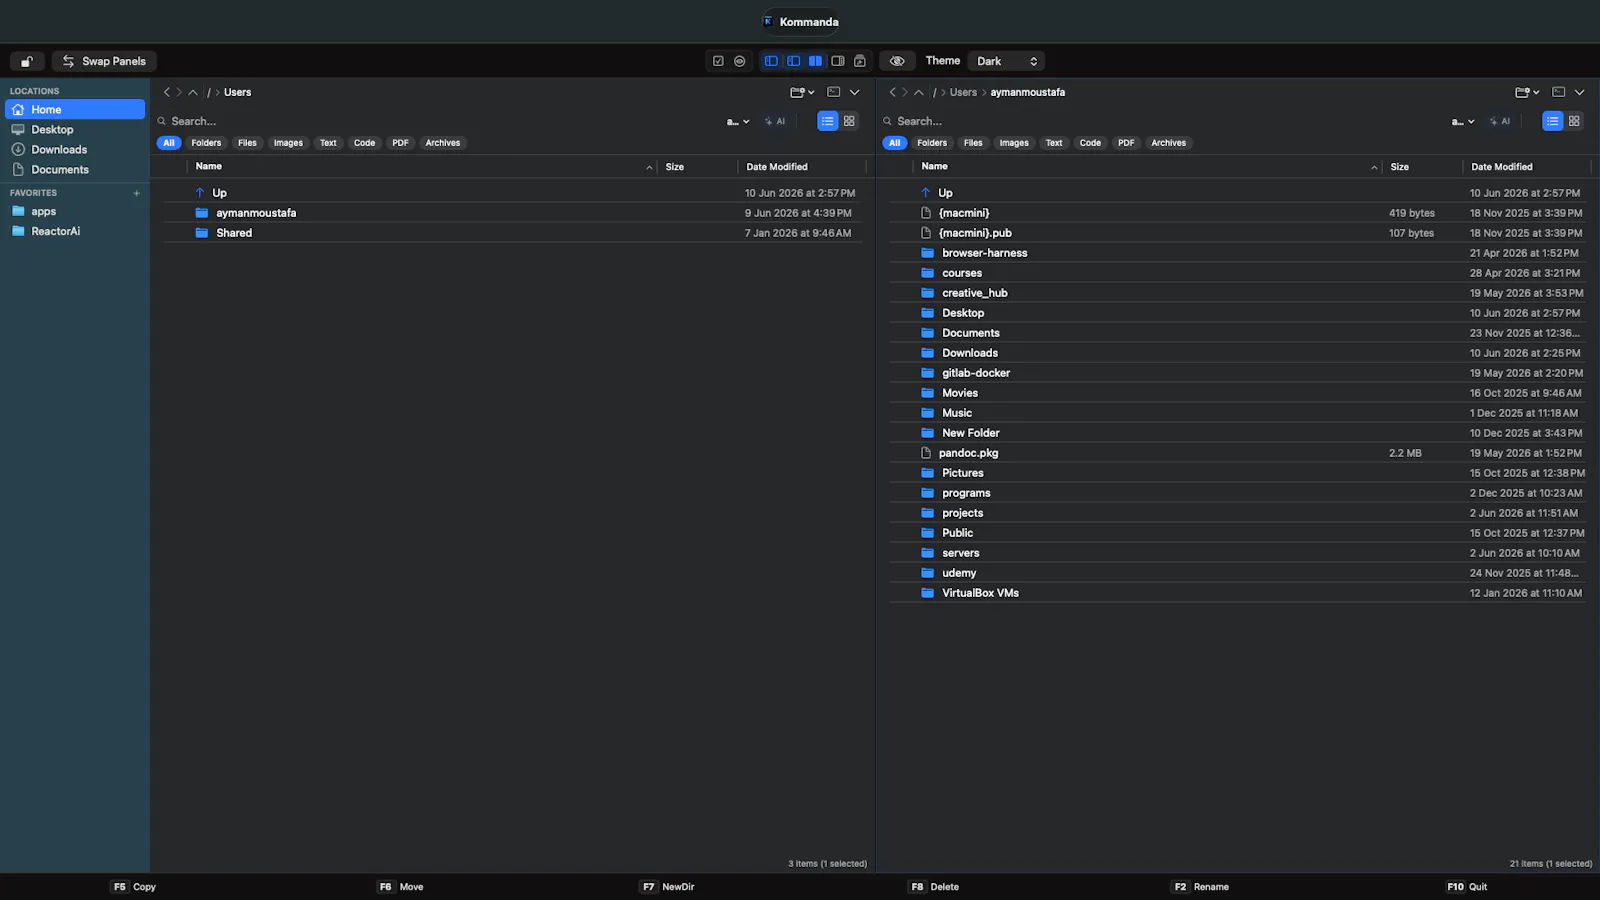The image size is (1600, 900).
Task: Select VirtualBox VMs folder in right panel
Action: (x=1238, y=593)
